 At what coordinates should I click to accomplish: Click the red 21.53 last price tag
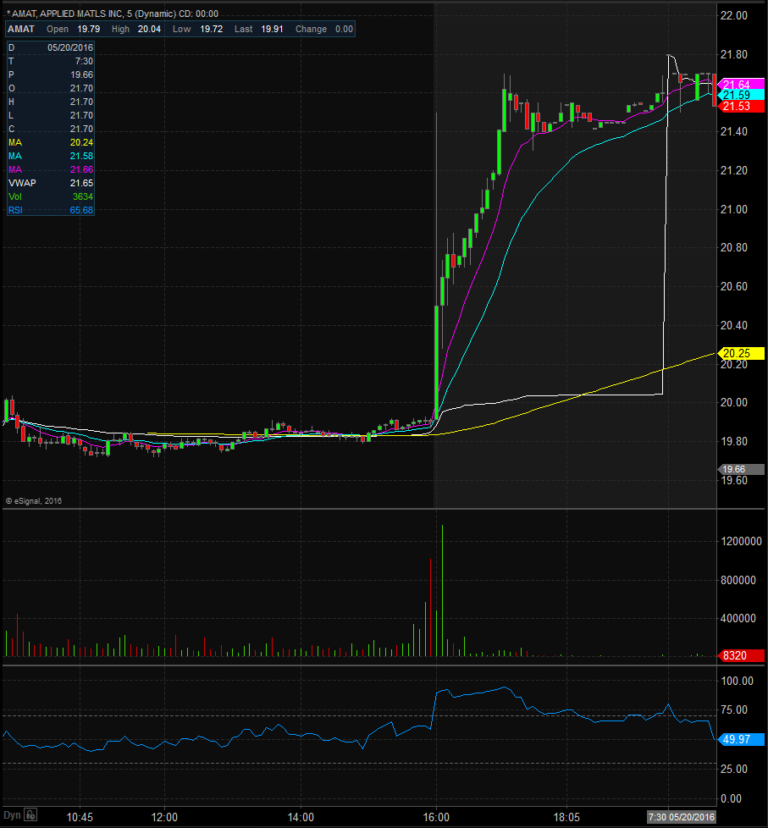737,106
